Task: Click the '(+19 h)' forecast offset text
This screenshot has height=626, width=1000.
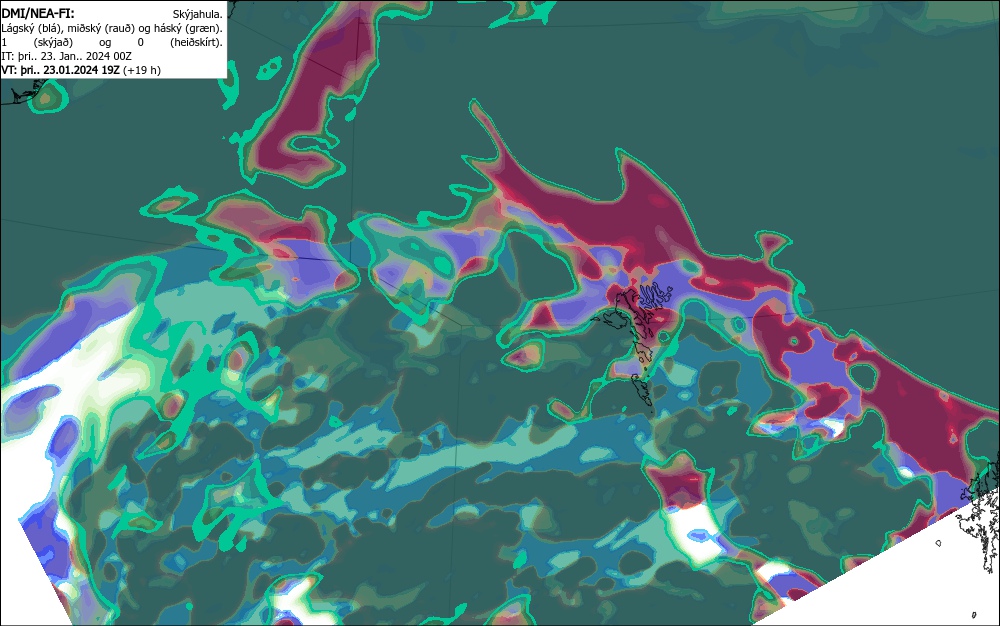Action: click(142, 70)
